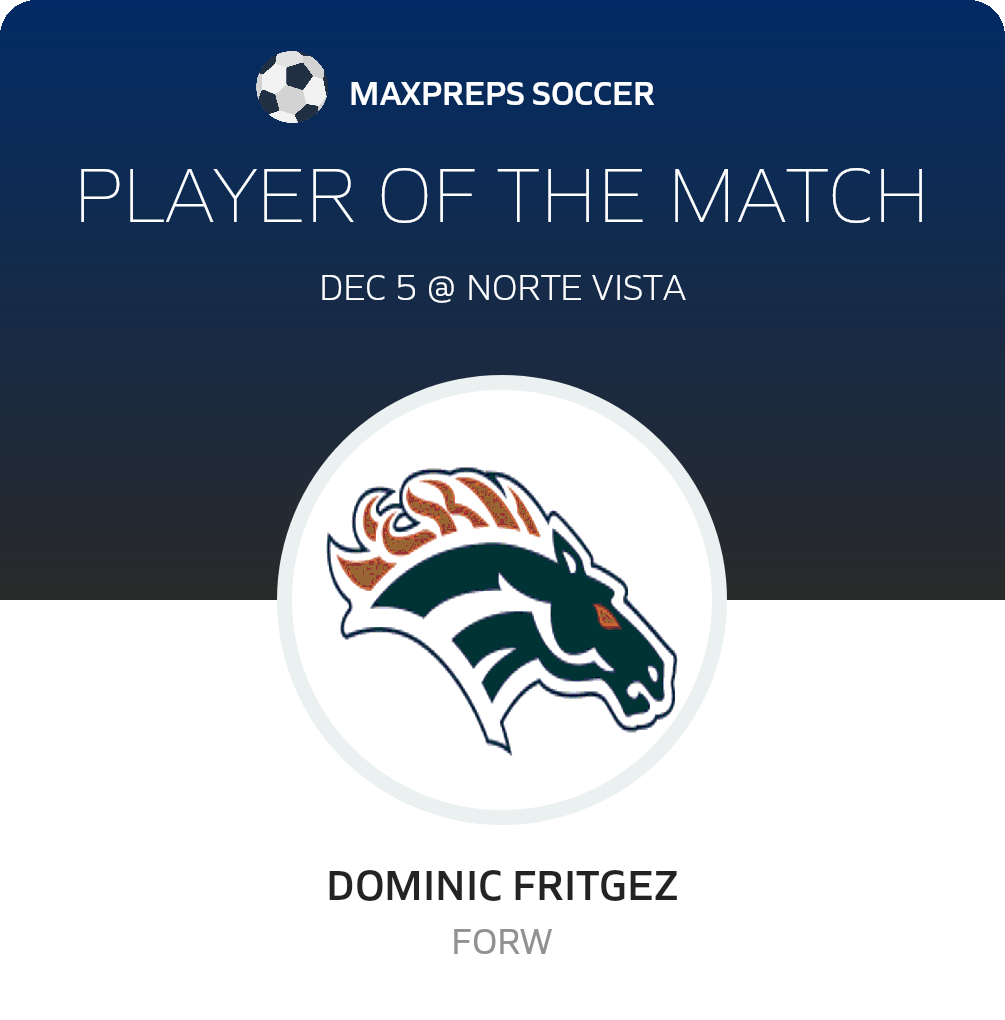Click the word SOCCER in header

pos(593,94)
